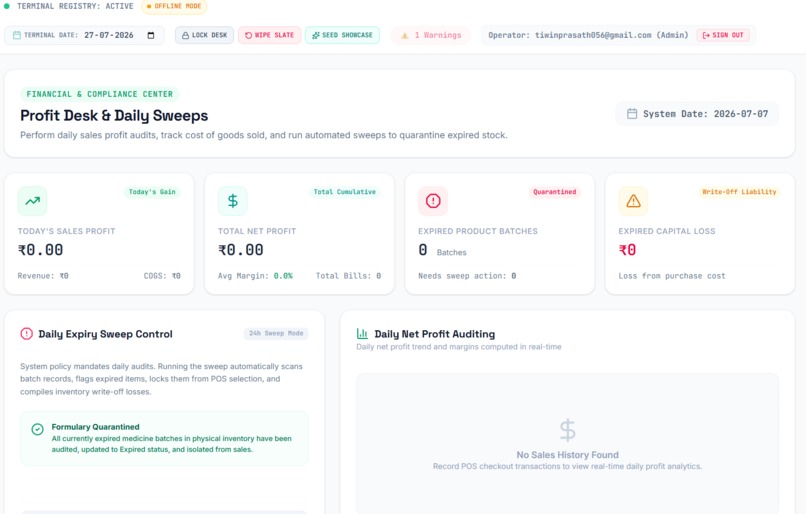The image size is (806, 514).
Task: Click the Daily Net Profit Auditing heading
Action: (x=434, y=334)
